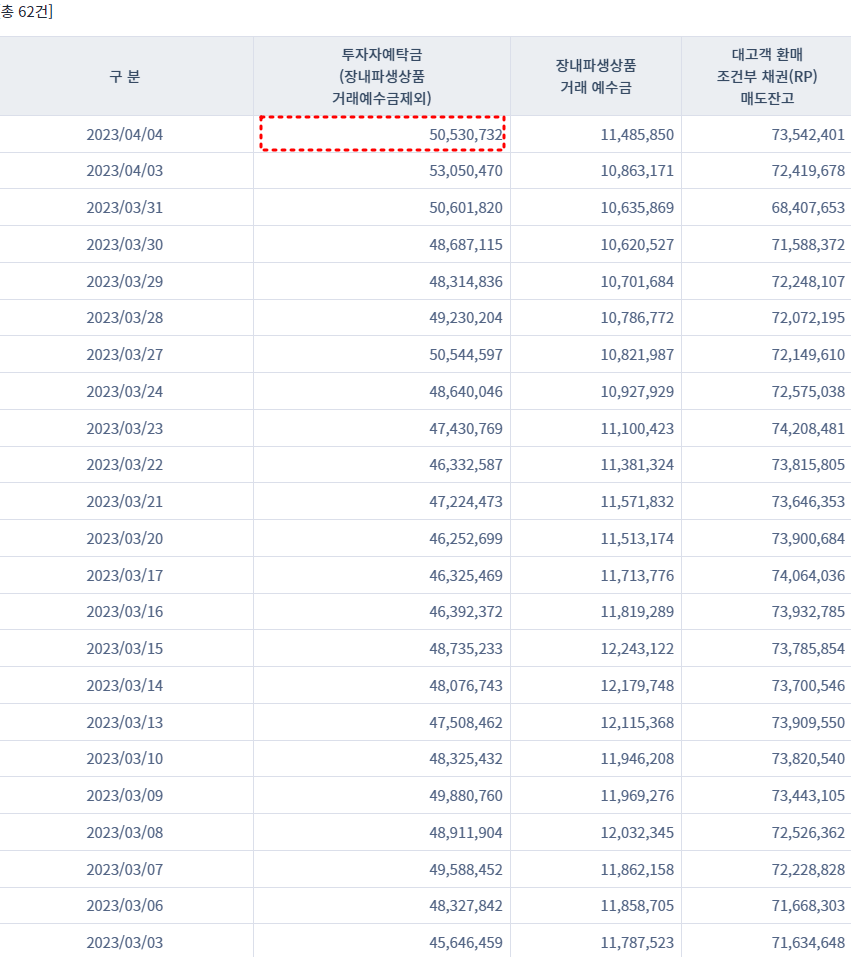Select the value 50,530,732

click(466, 134)
